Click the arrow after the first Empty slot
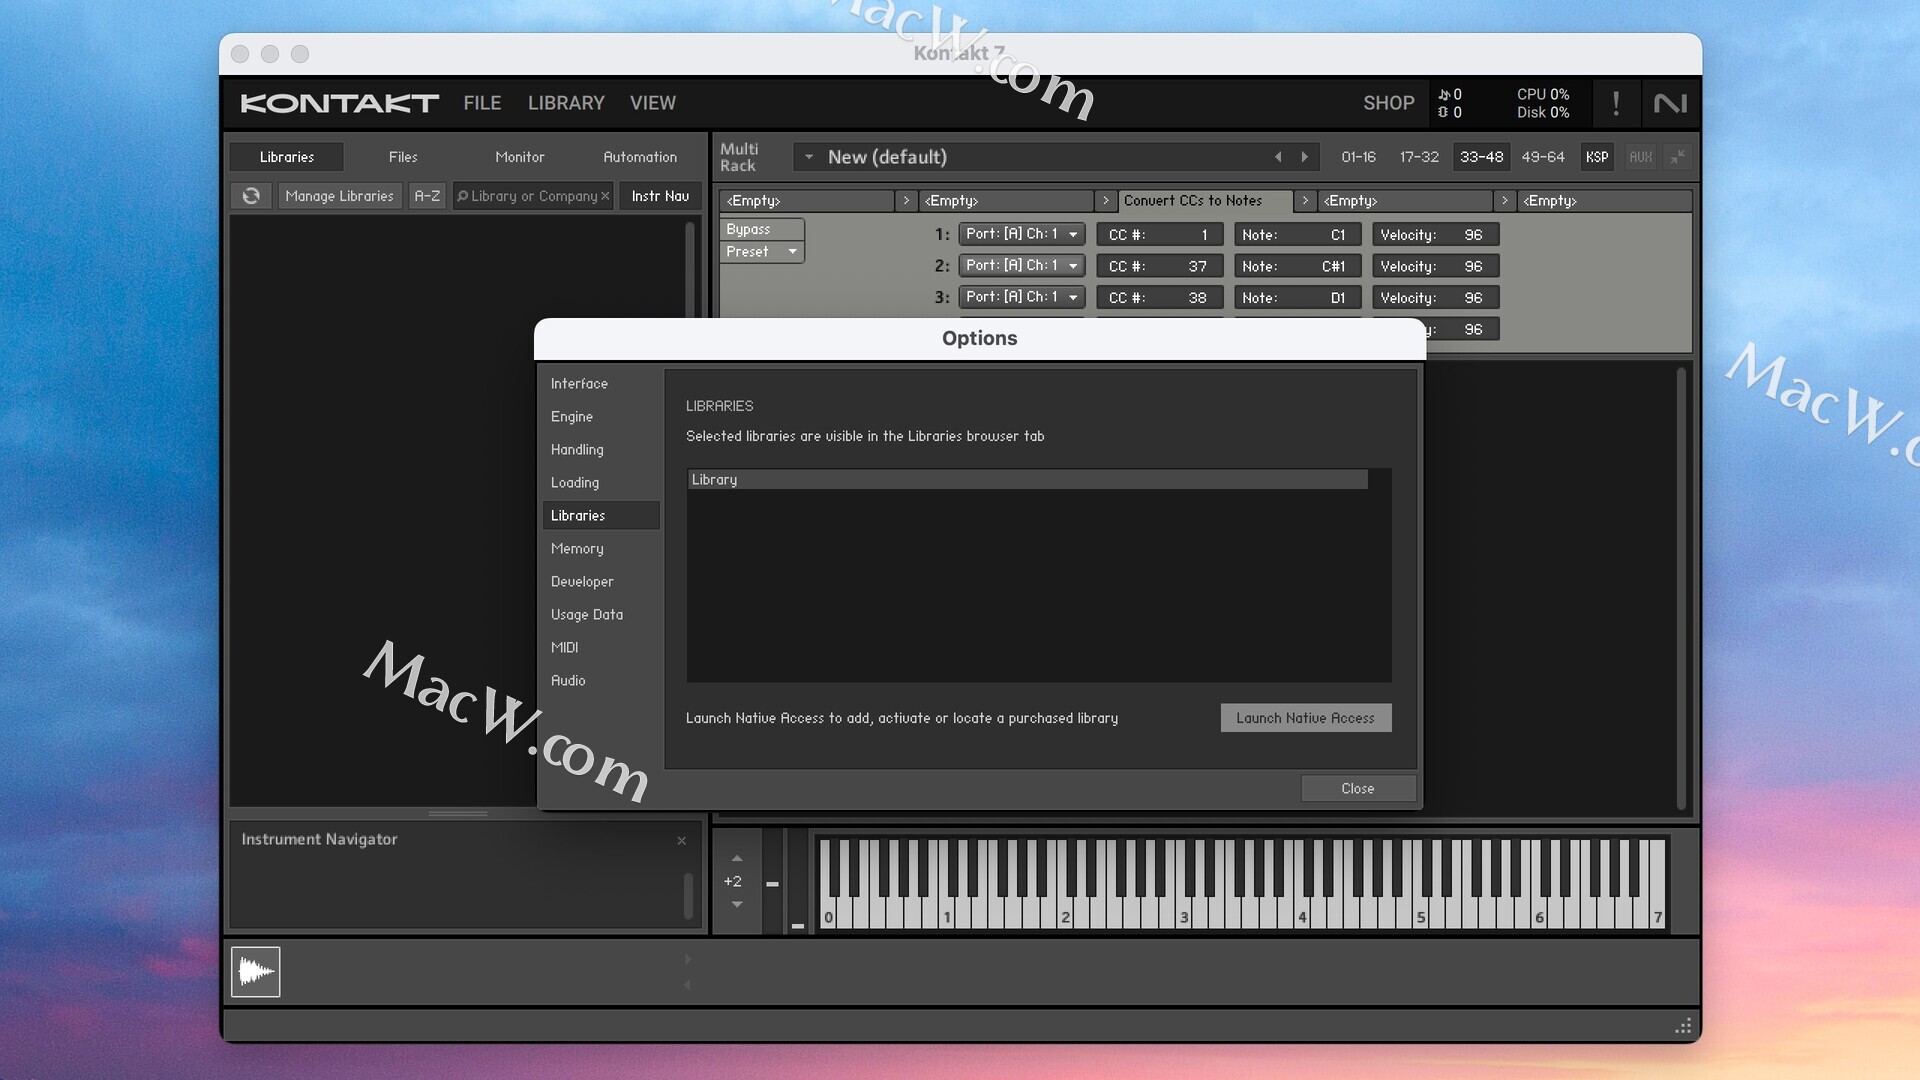The height and width of the screenshot is (1080, 1920). click(x=906, y=201)
